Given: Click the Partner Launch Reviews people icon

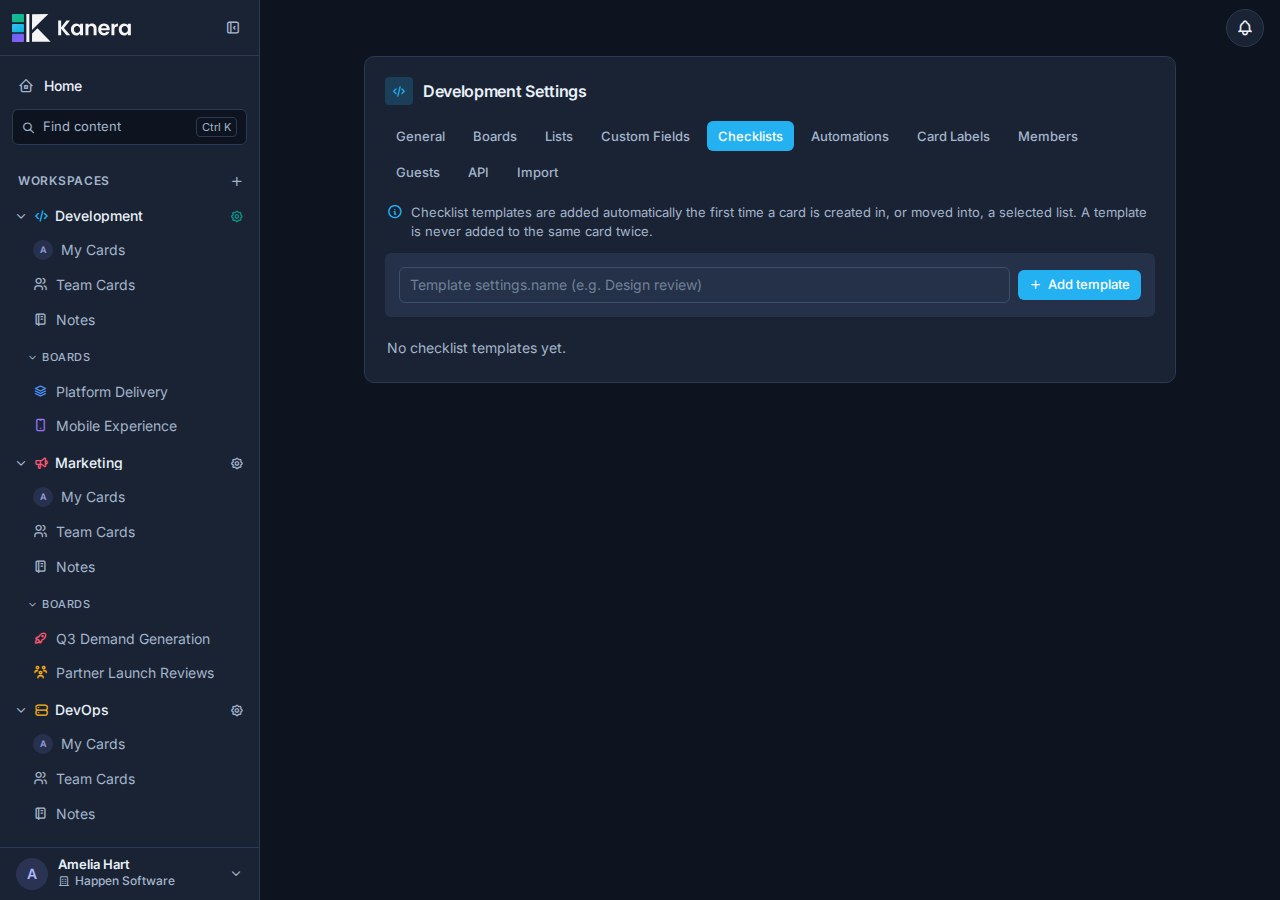Looking at the screenshot, I should click(x=40, y=672).
